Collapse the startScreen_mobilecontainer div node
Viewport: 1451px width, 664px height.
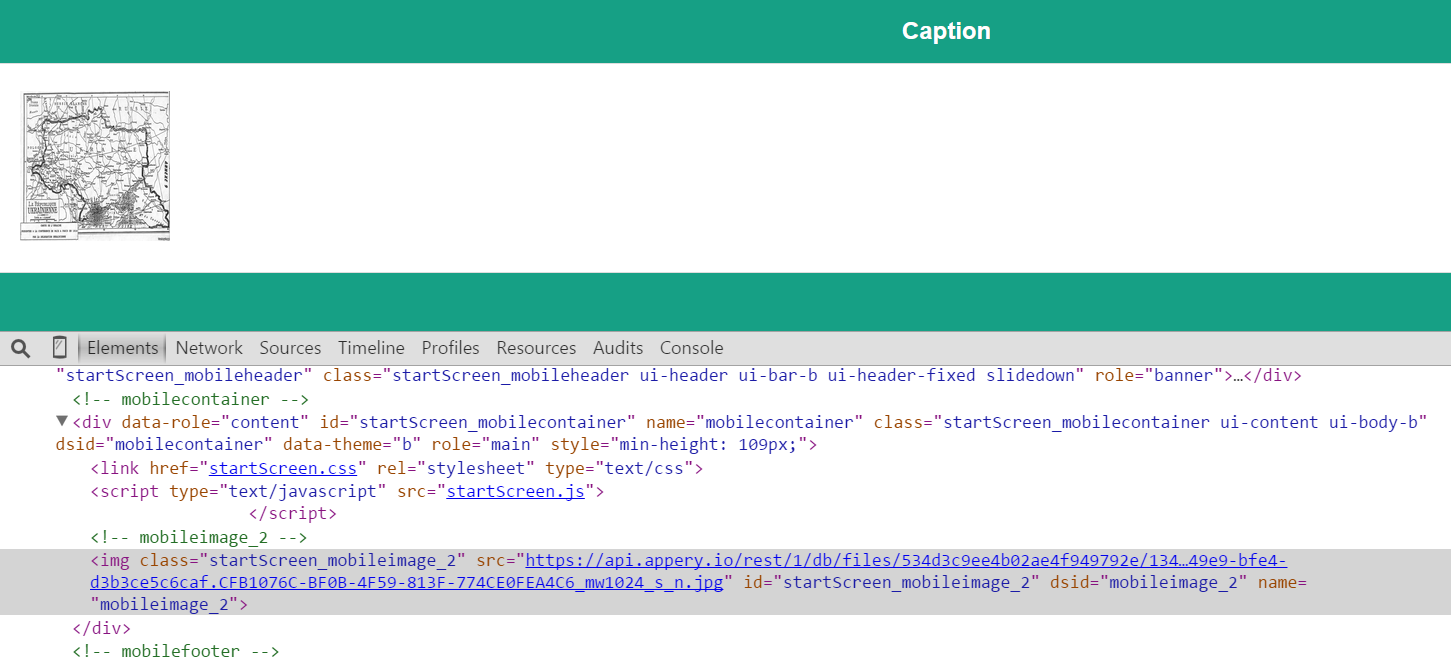point(62,421)
